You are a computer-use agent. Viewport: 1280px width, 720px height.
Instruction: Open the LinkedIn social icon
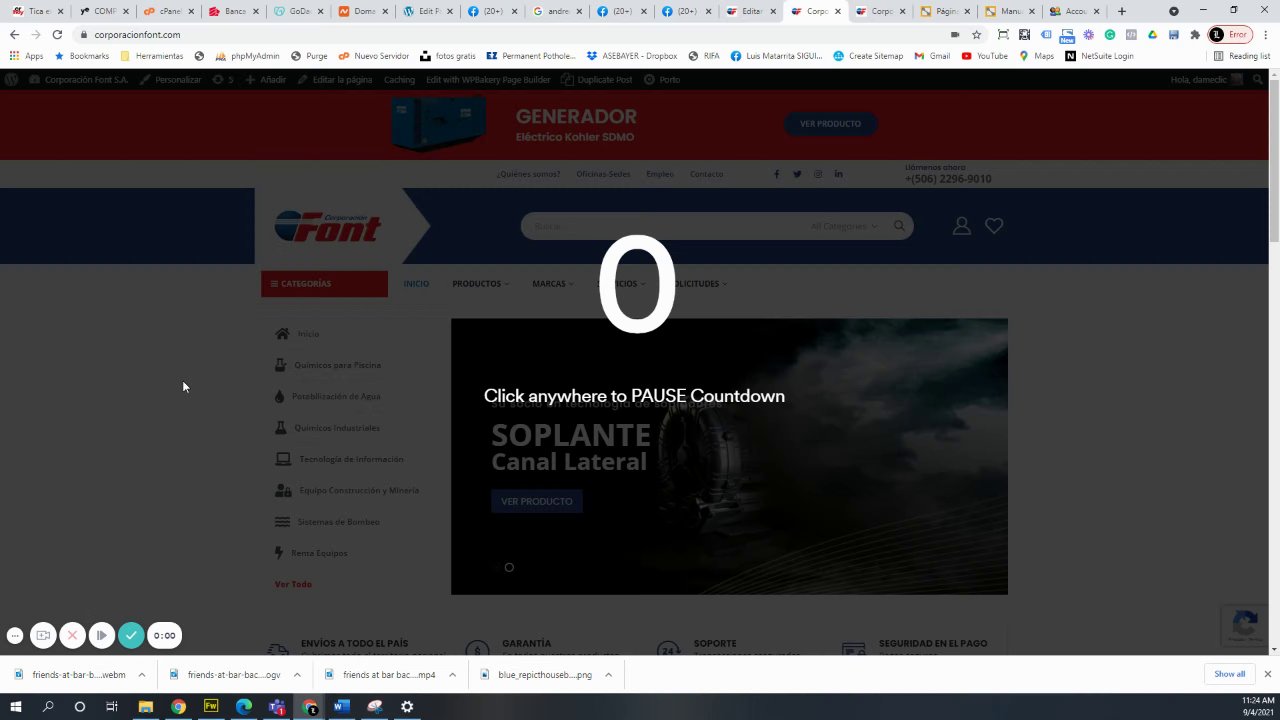tap(838, 174)
